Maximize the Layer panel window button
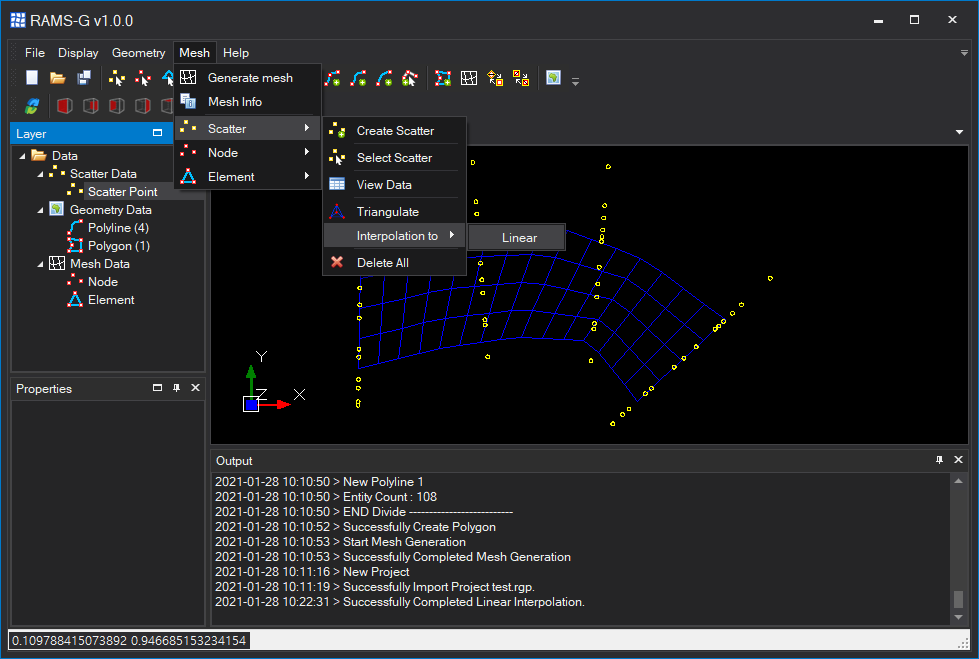 pyautogui.click(x=157, y=133)
